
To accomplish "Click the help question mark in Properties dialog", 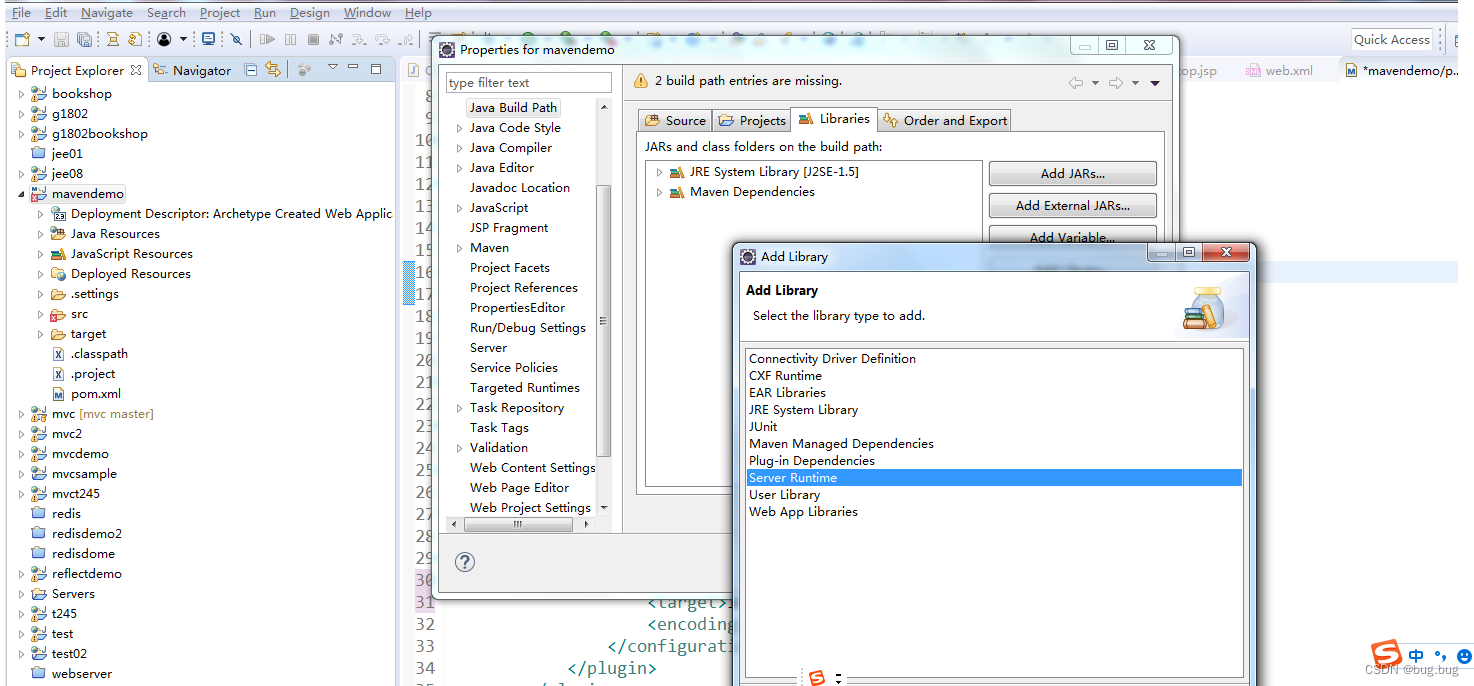I will [465, 562].
